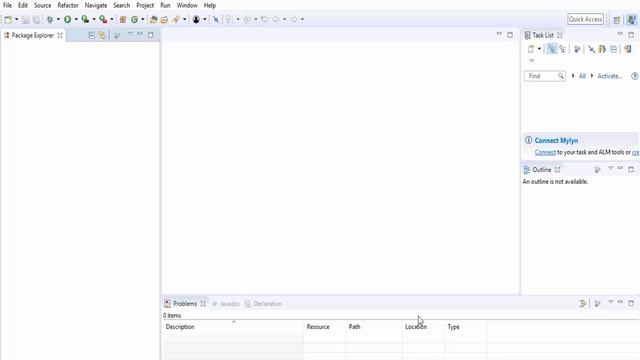
Task: Open the Task List view menu triangle
Action: 531,61
